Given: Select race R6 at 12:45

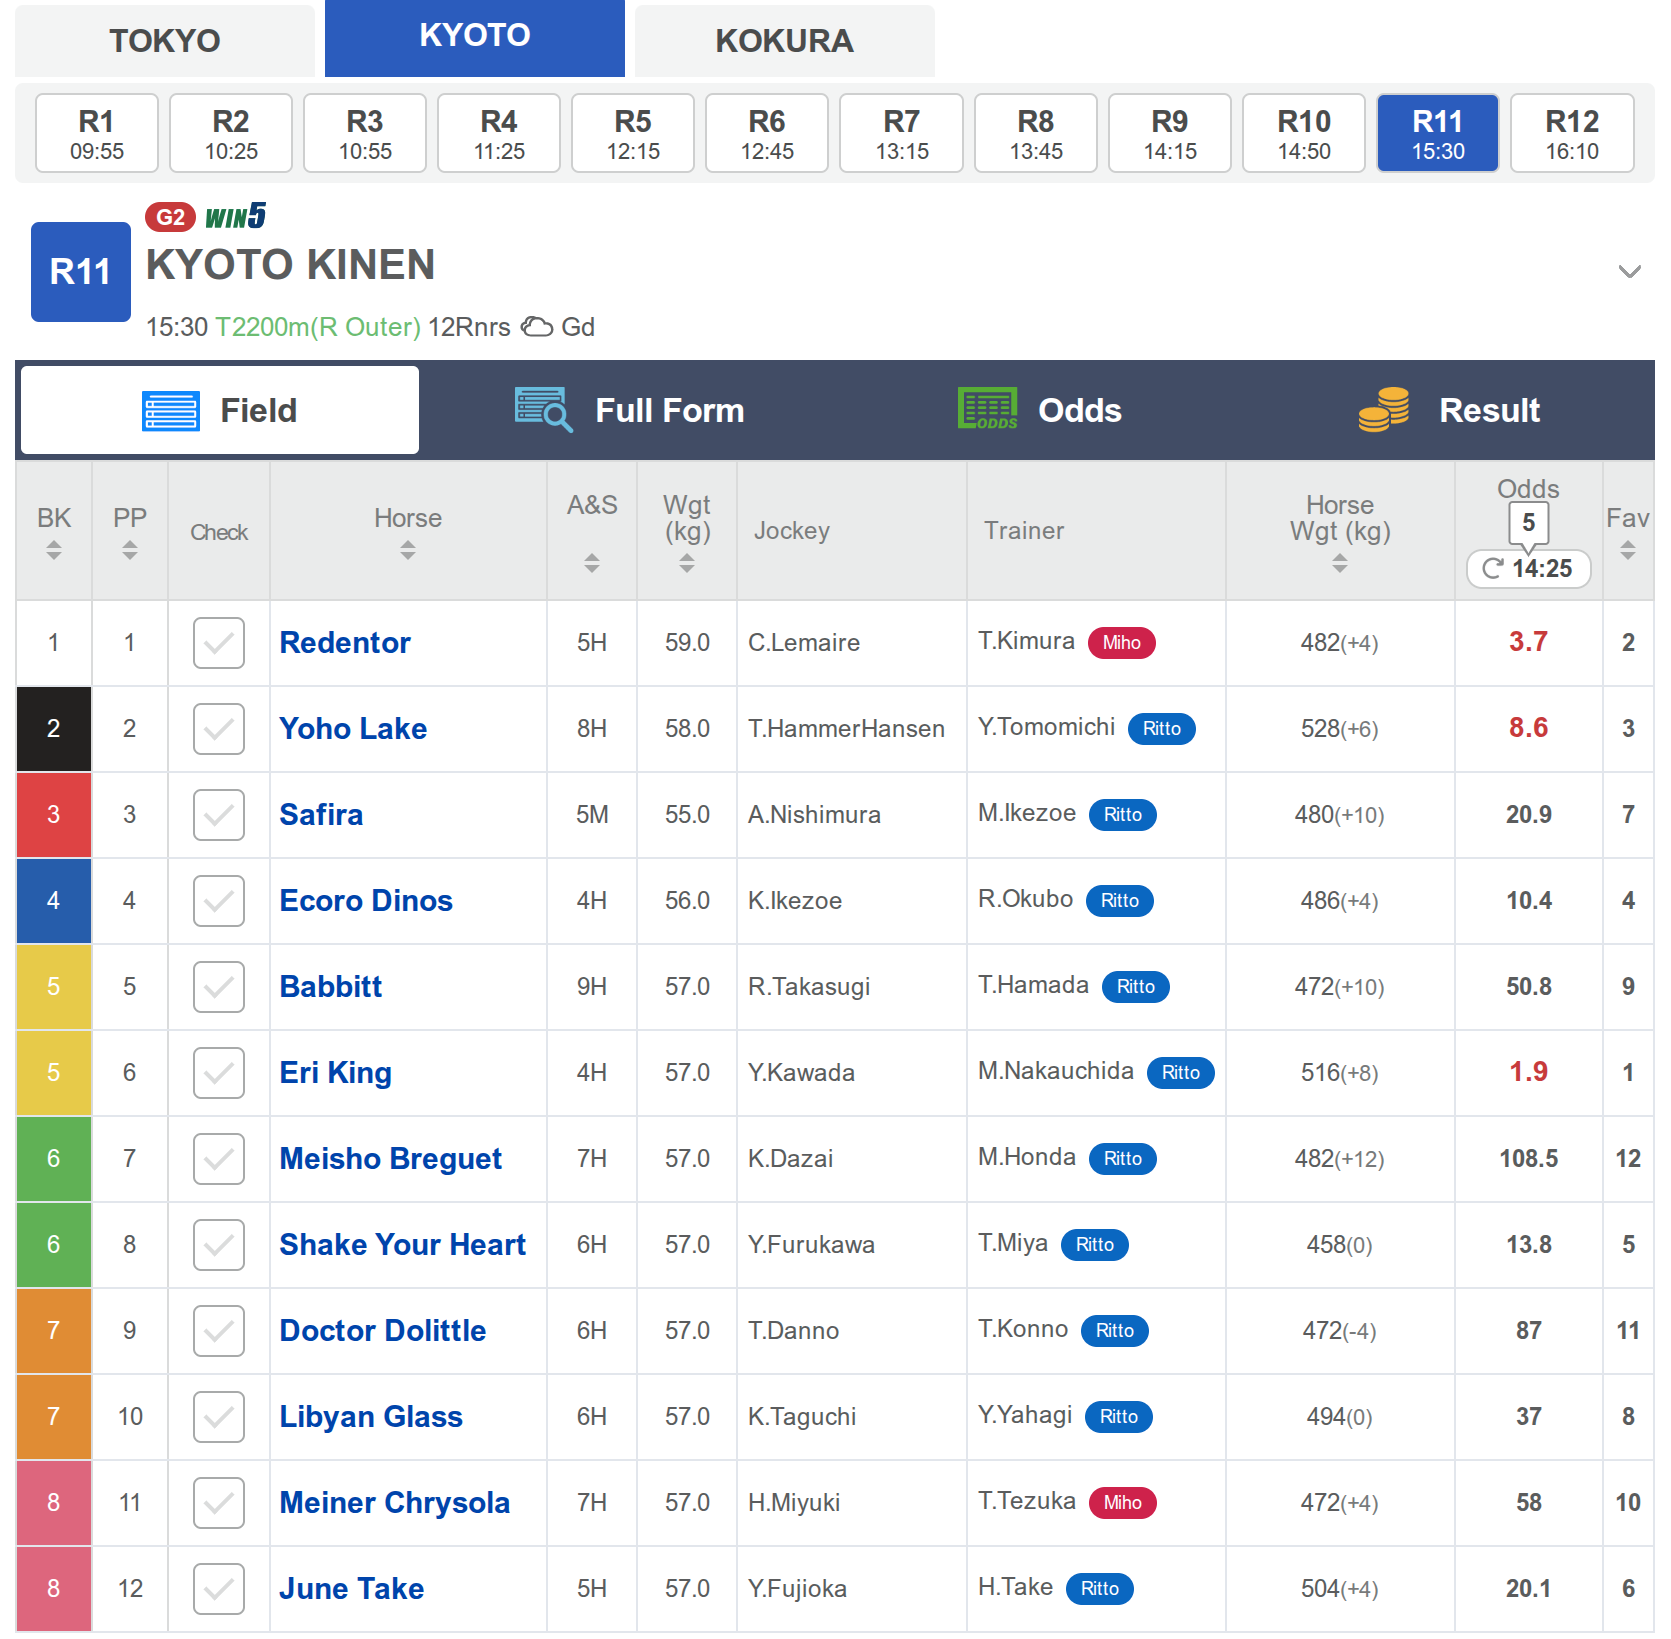Looking at the screenshot, I should (767, 133).
